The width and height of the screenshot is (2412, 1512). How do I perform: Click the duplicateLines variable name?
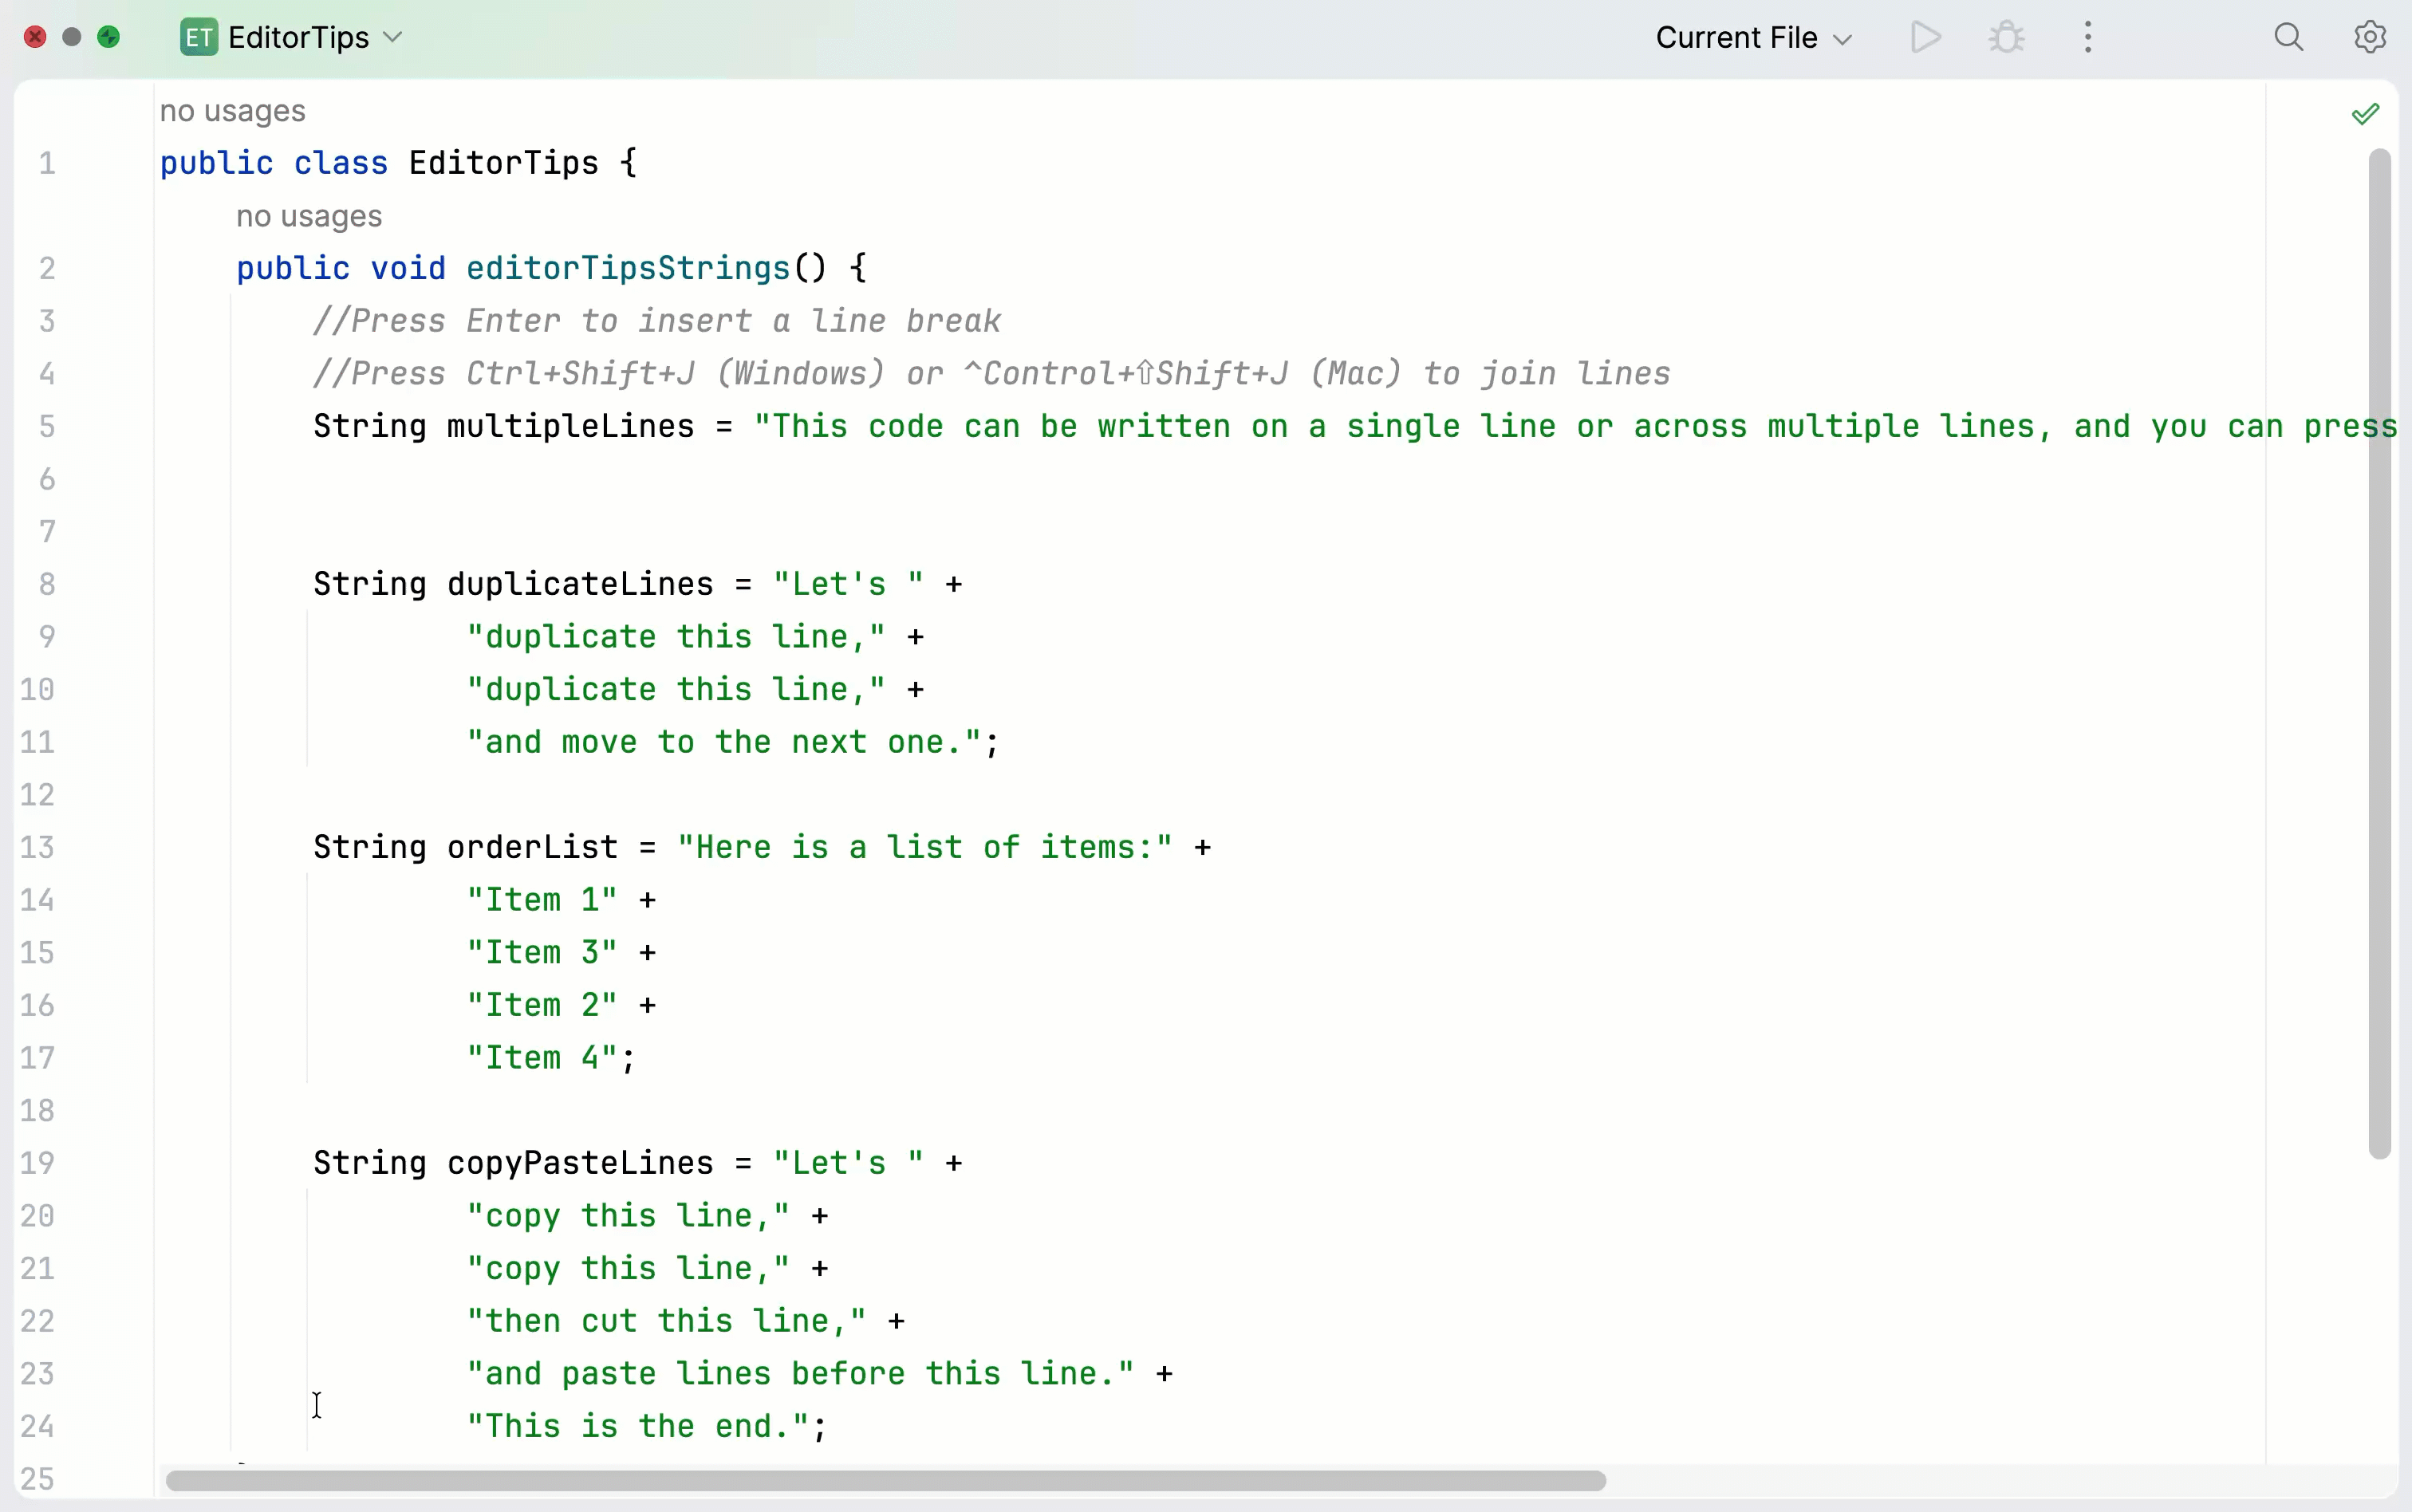pyautogui.click(x=580, y=584)
